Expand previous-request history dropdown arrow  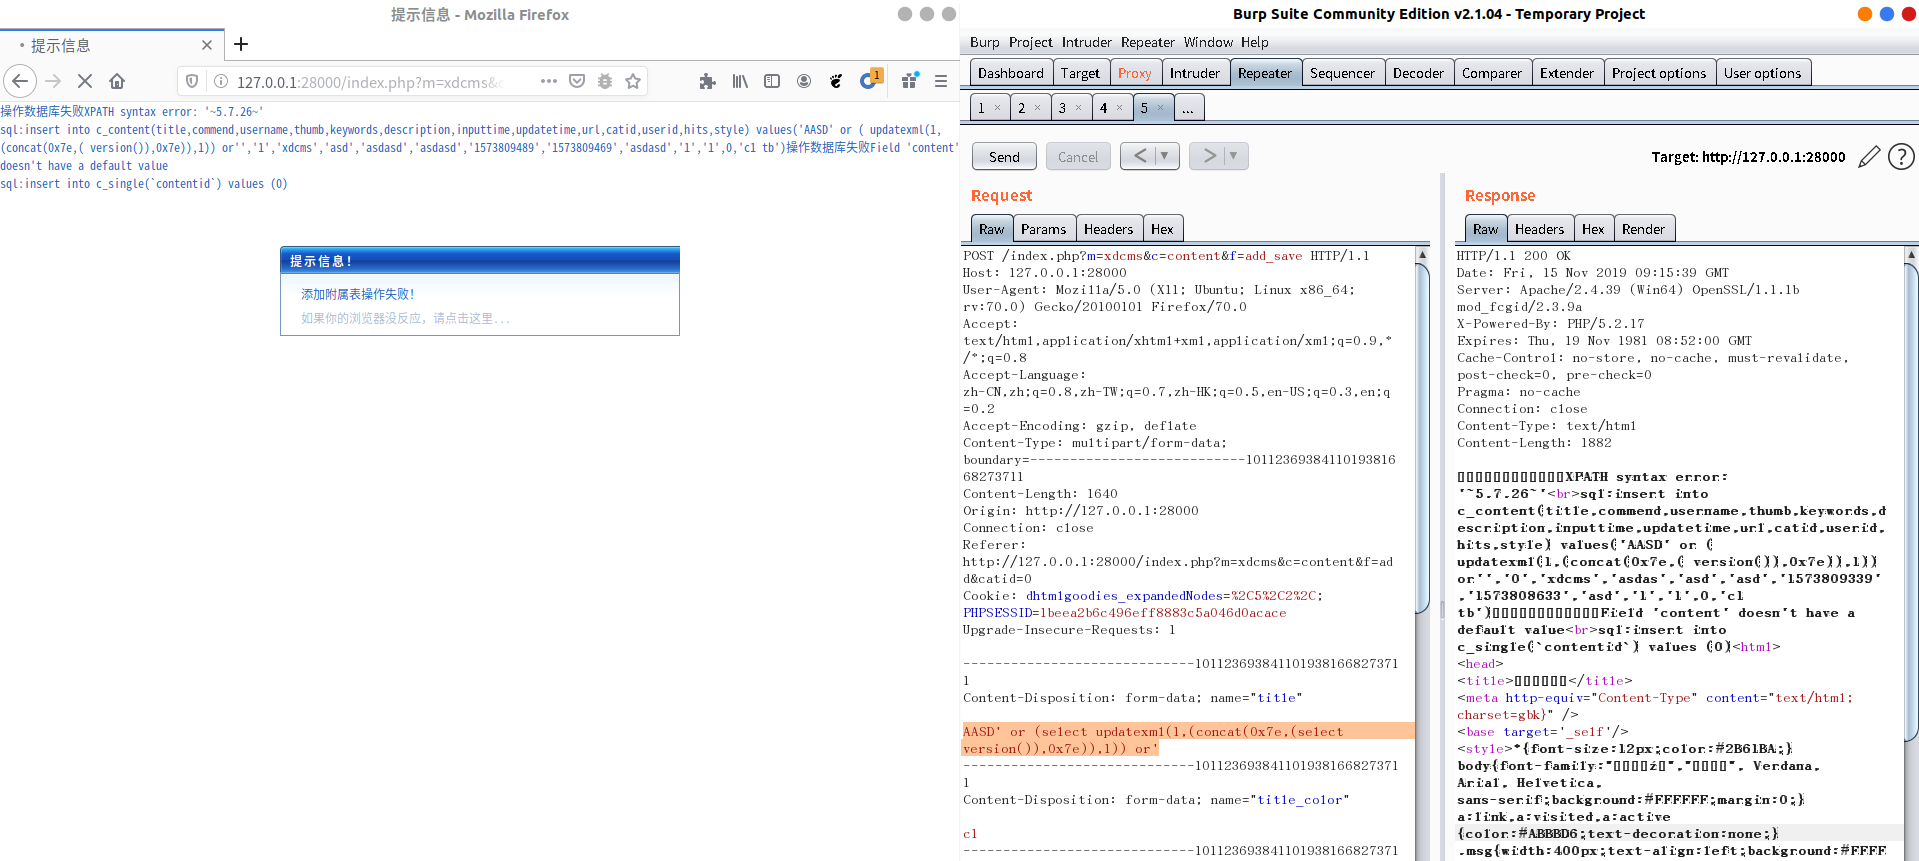pos(1166,156)
